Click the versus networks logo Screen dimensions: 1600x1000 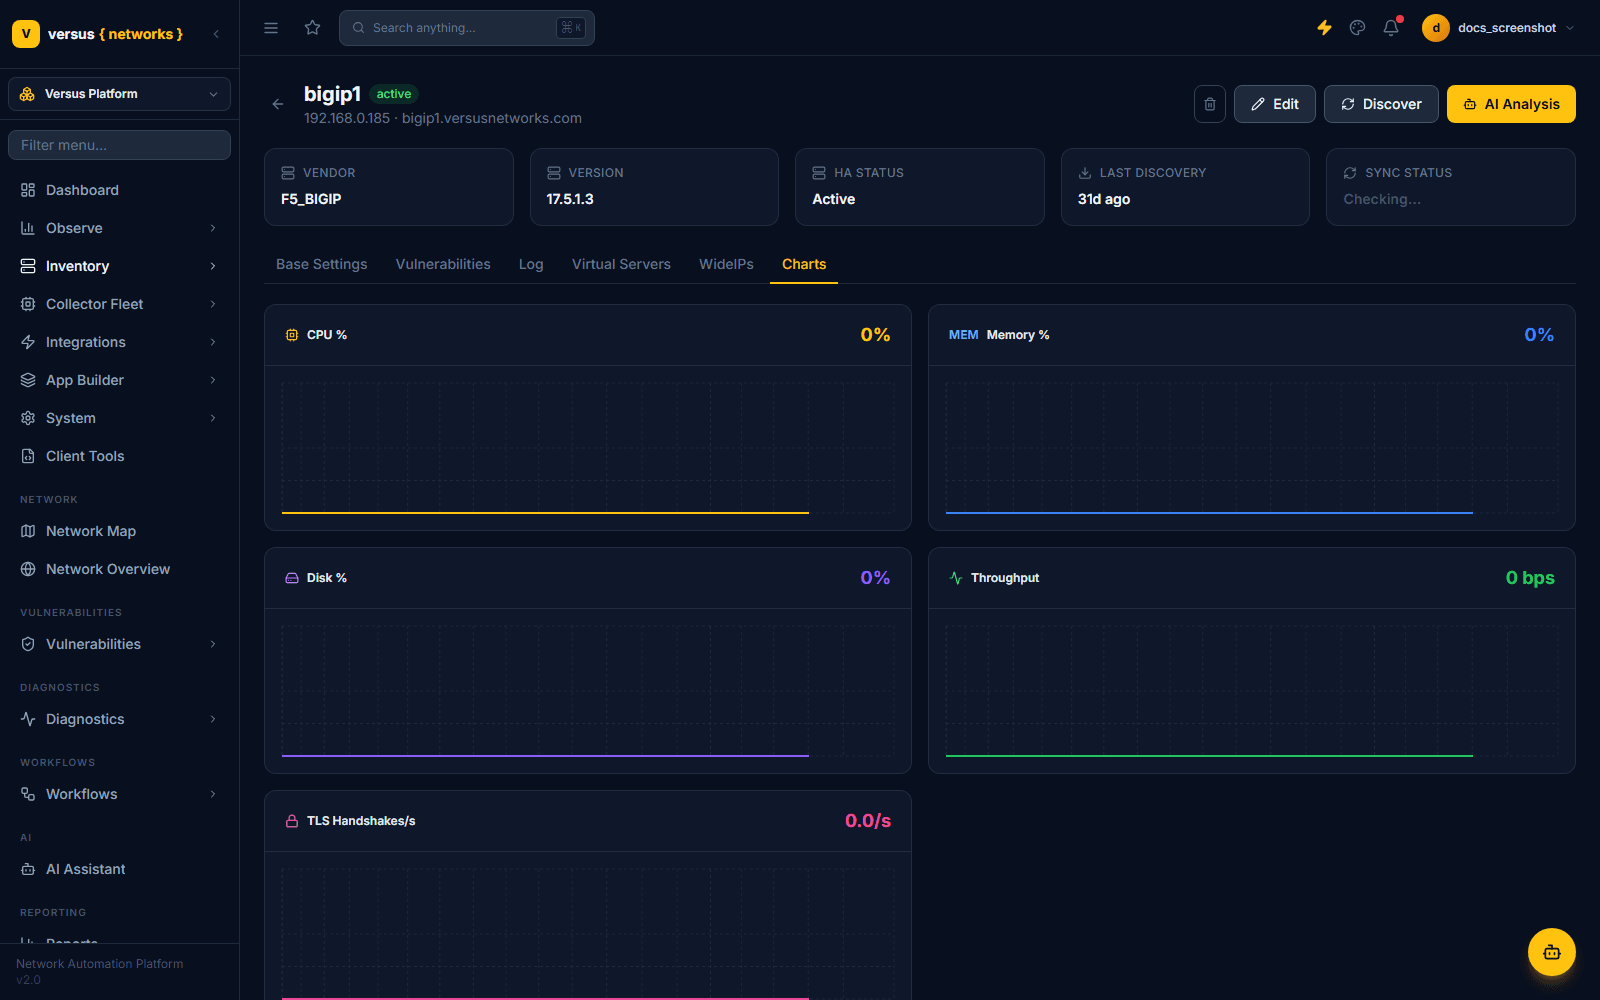coord(98,34)
